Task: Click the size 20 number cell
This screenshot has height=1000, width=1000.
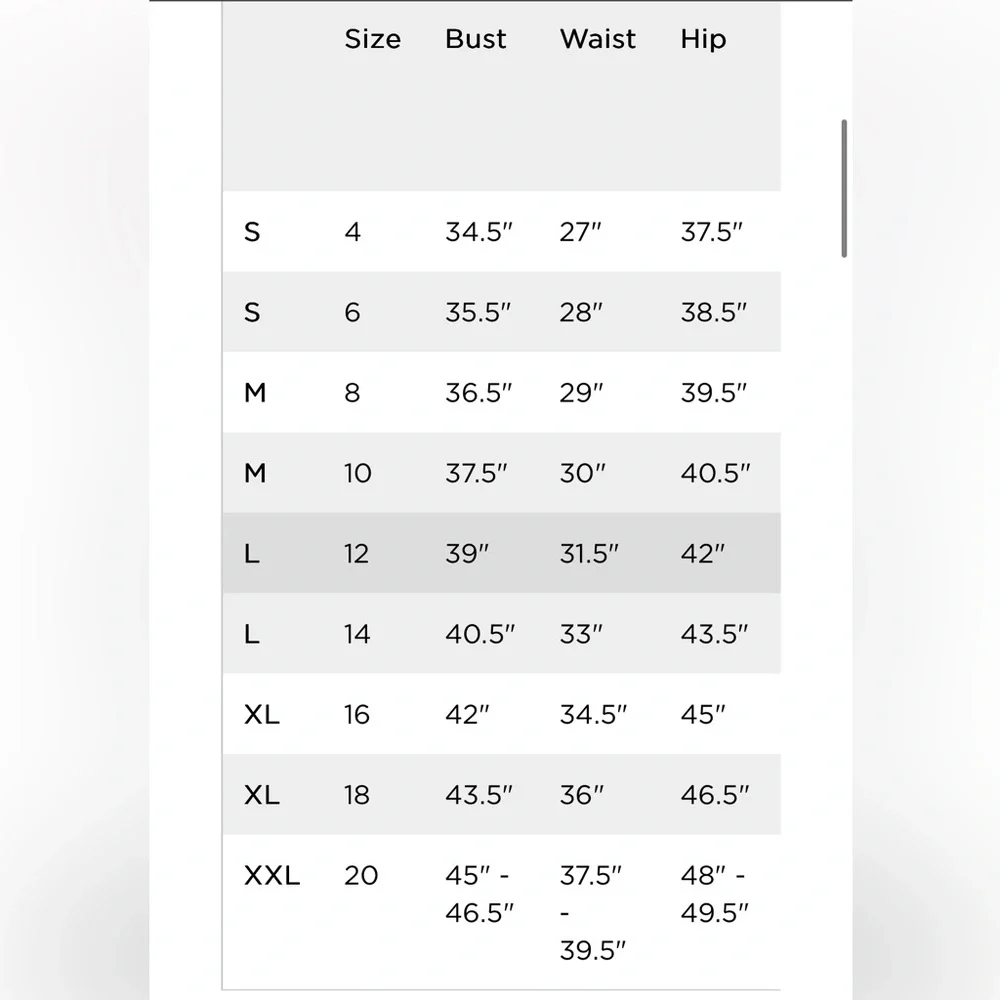Action: [x=361, y=876]
